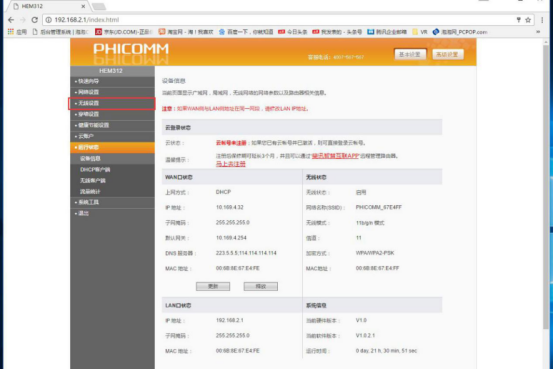Go back with the browser back arrow

coord(11,20)
